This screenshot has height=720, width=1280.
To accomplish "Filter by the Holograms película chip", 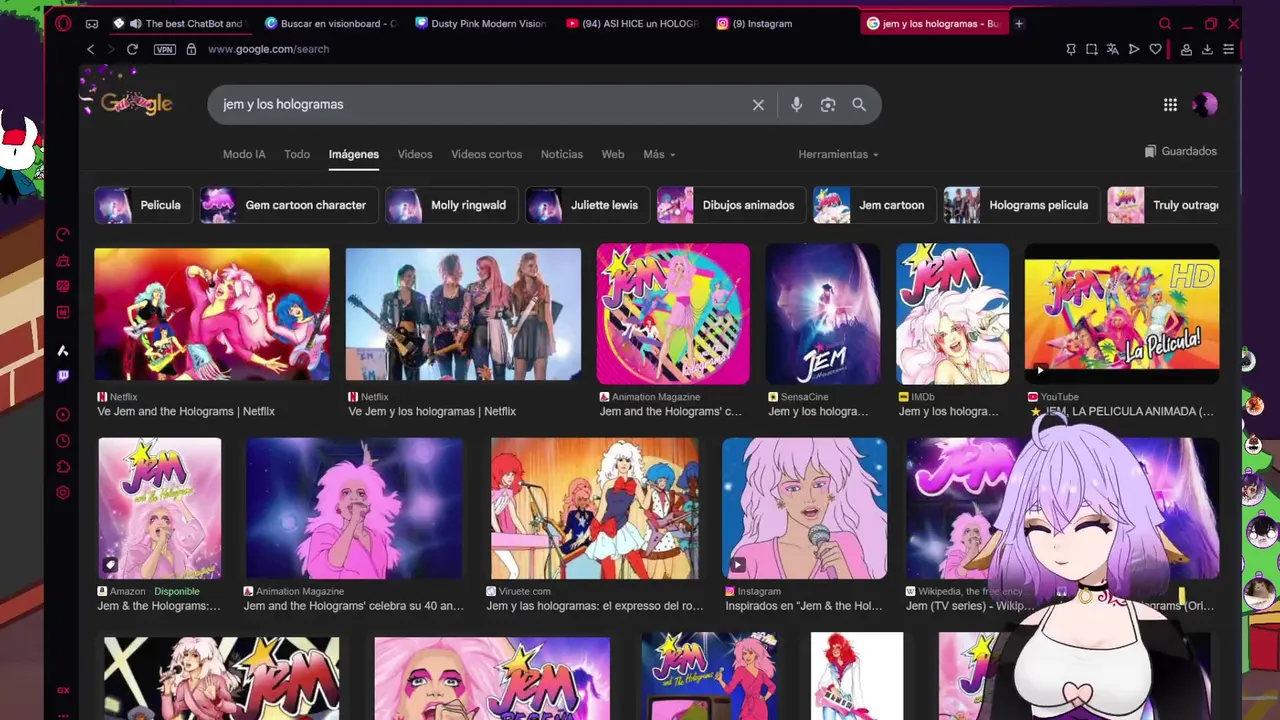I will (1020, 205).
